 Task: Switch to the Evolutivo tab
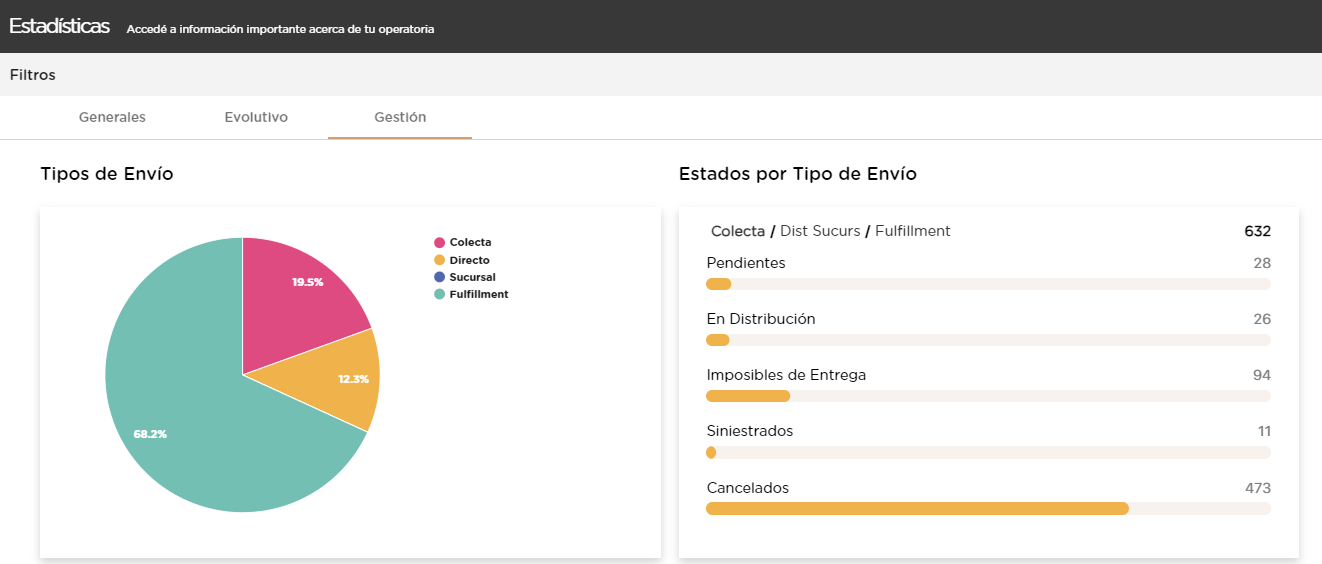(256, 117)
